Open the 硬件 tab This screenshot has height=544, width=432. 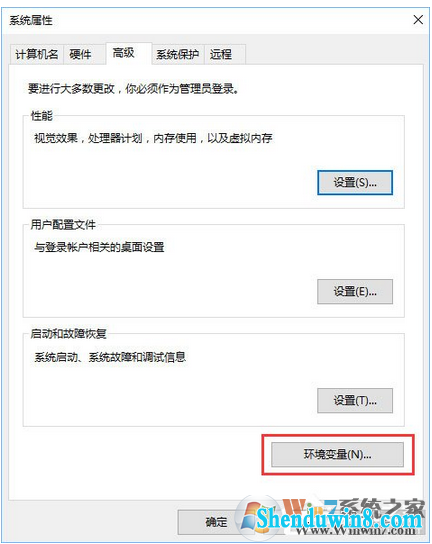point(84,54)
